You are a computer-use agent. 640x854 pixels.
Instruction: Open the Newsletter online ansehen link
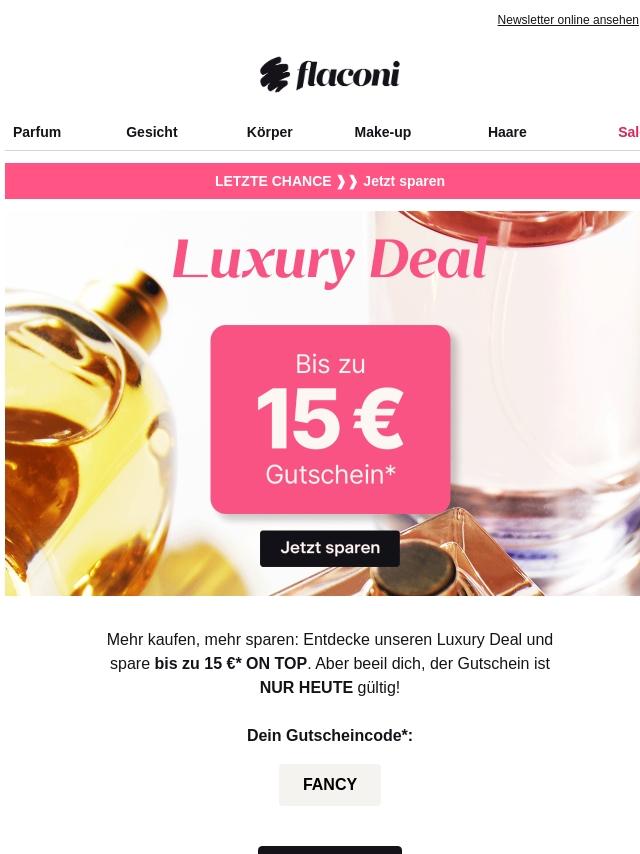pos(568,20)
